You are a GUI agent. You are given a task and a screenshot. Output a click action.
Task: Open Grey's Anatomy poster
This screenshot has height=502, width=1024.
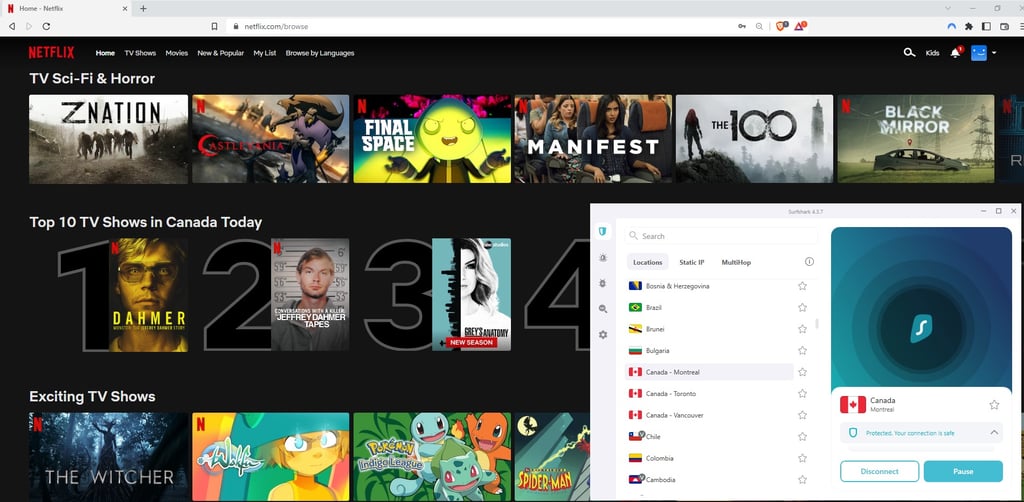(472, 295)
